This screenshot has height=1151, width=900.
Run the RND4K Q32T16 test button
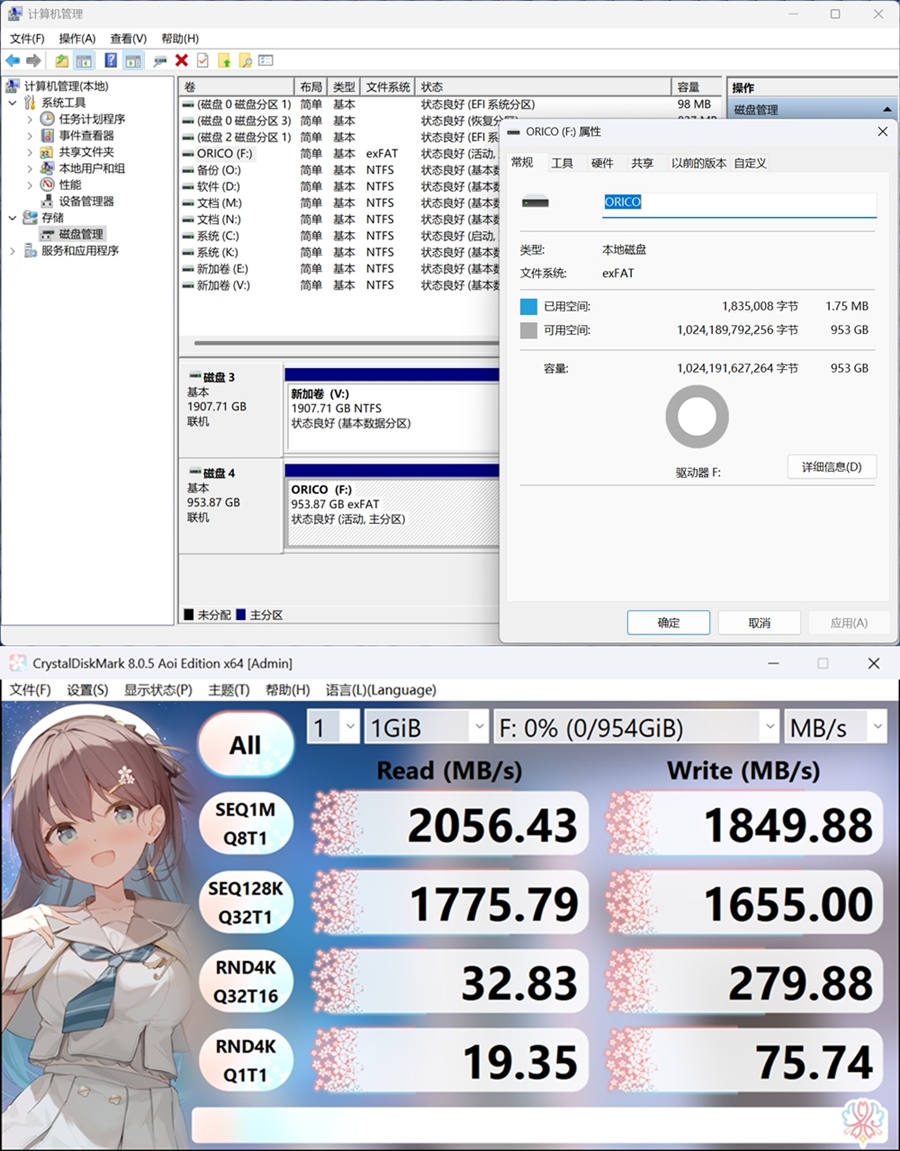click(x=245, y=981)
